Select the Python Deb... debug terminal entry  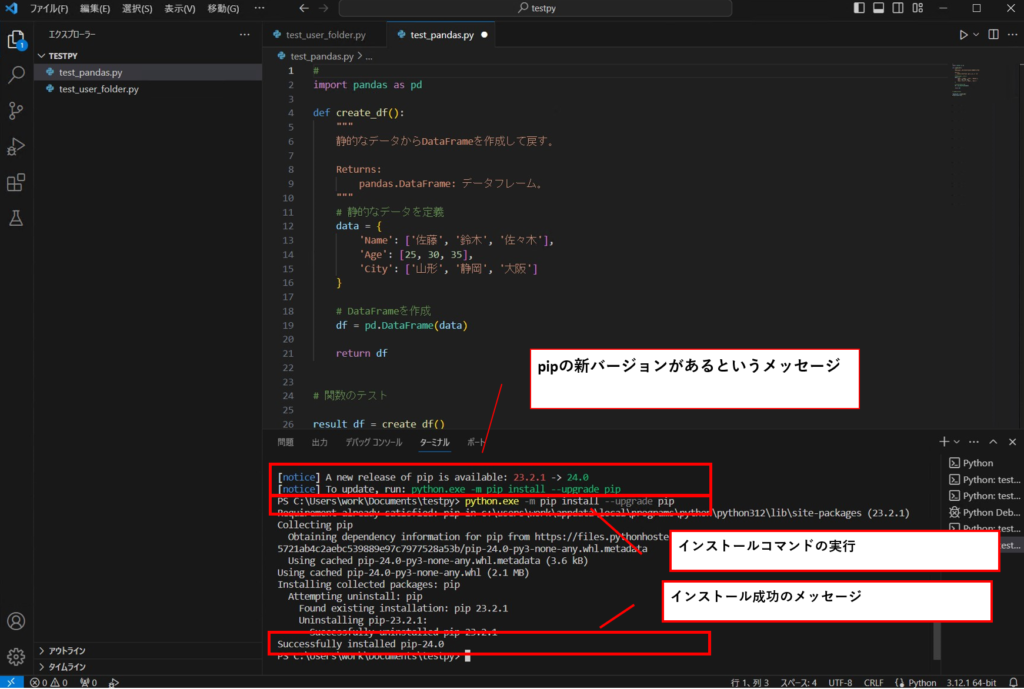[984, 513]
